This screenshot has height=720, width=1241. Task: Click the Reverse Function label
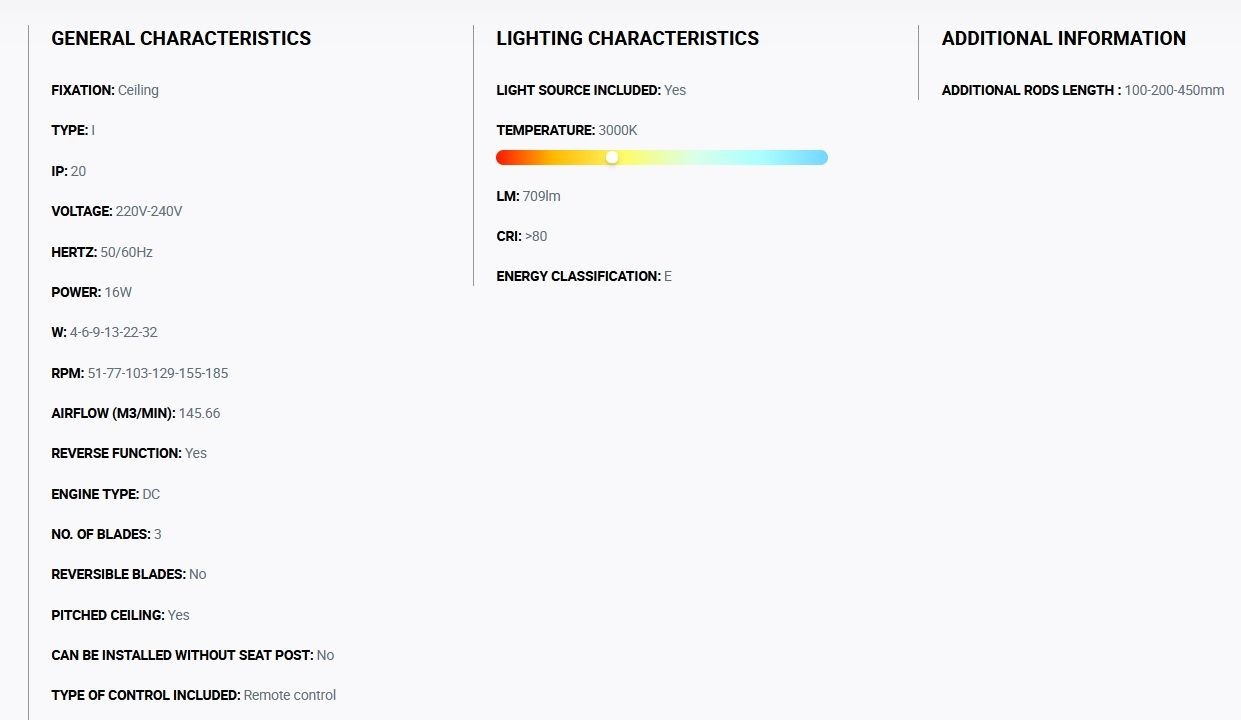[116, 453]
